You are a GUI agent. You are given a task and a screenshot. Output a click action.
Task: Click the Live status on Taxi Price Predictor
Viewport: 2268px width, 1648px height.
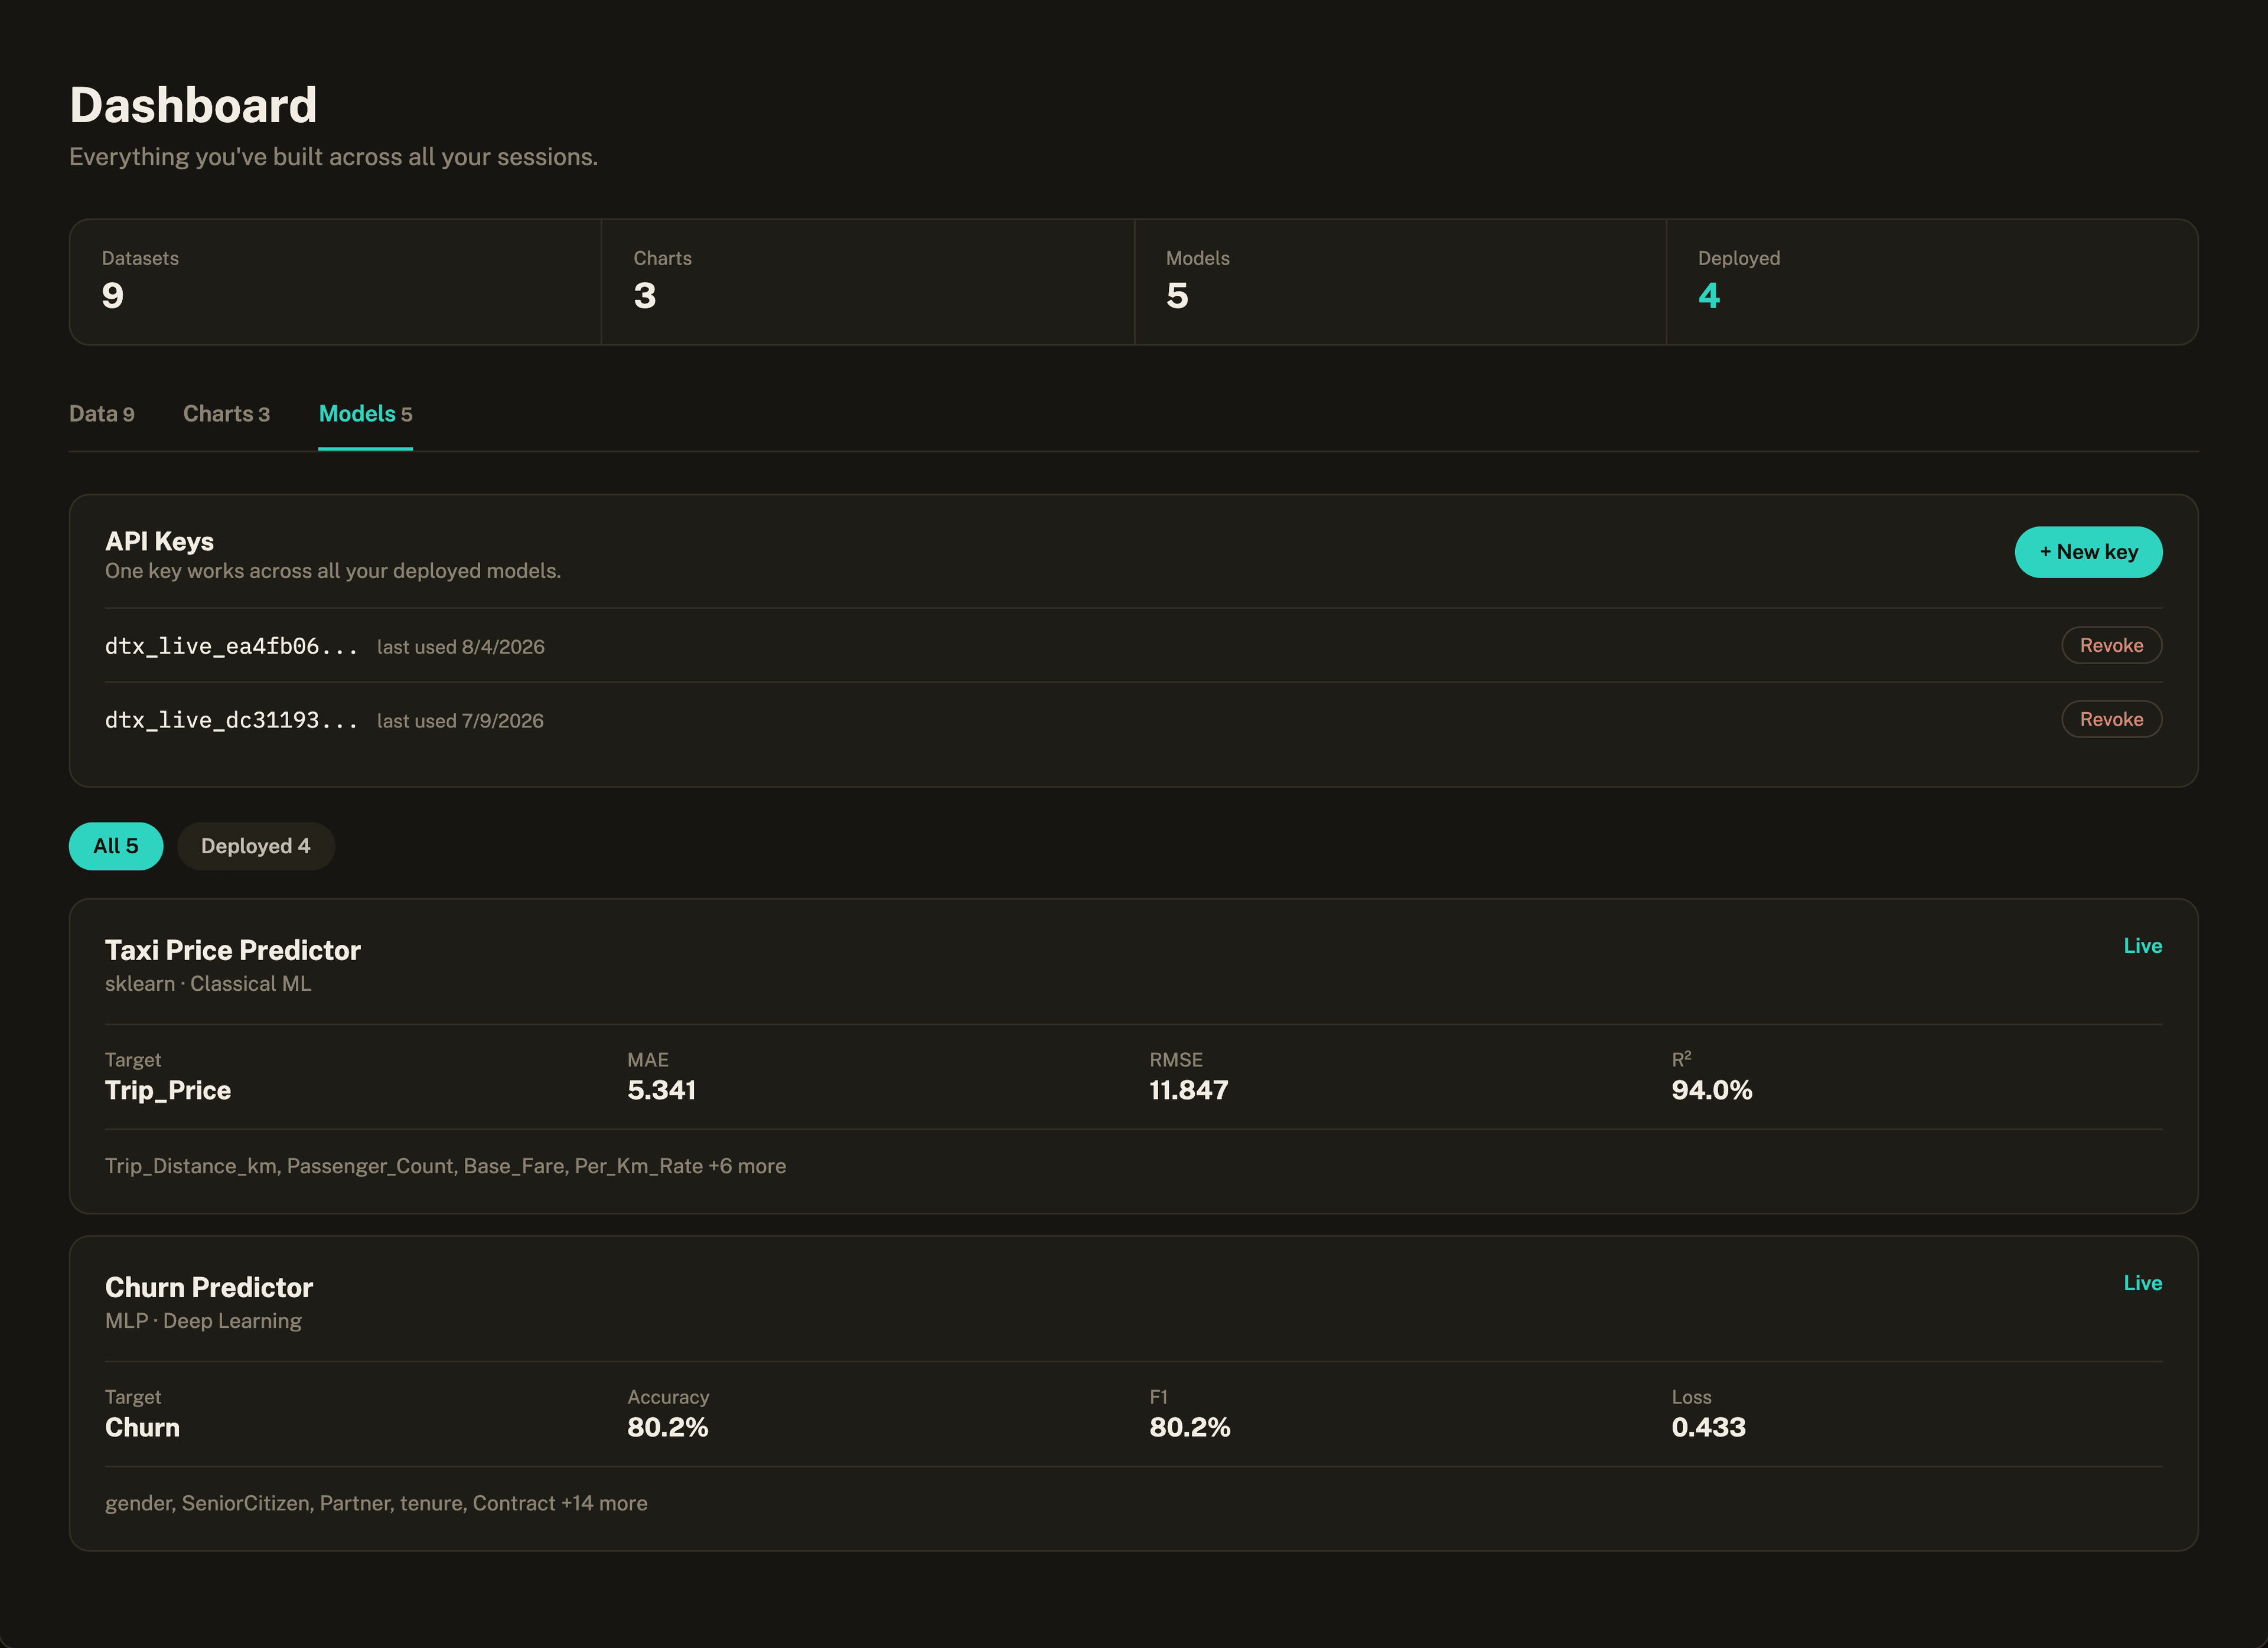(2142, 946)
